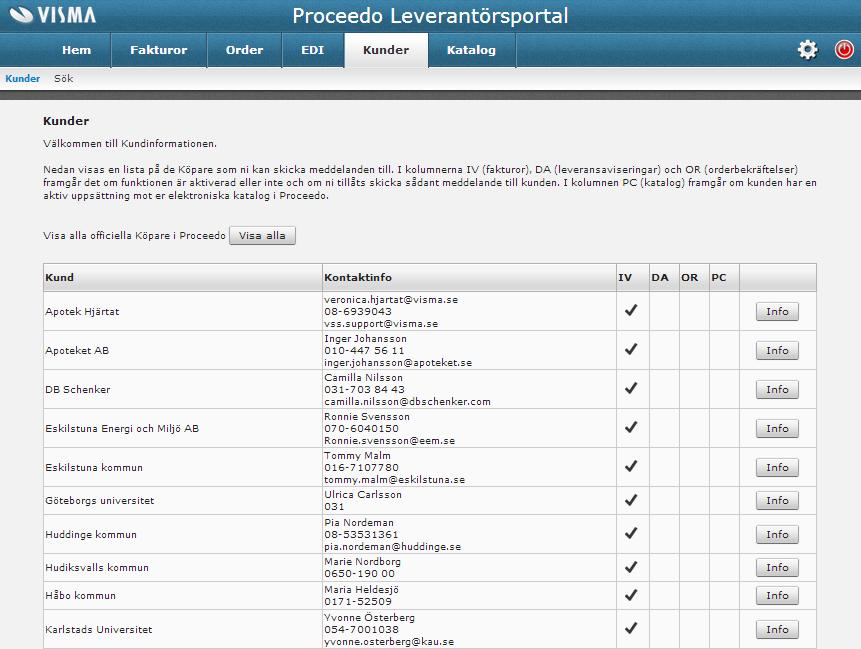Click contact name Maria Heldesjö

point(361,589)
